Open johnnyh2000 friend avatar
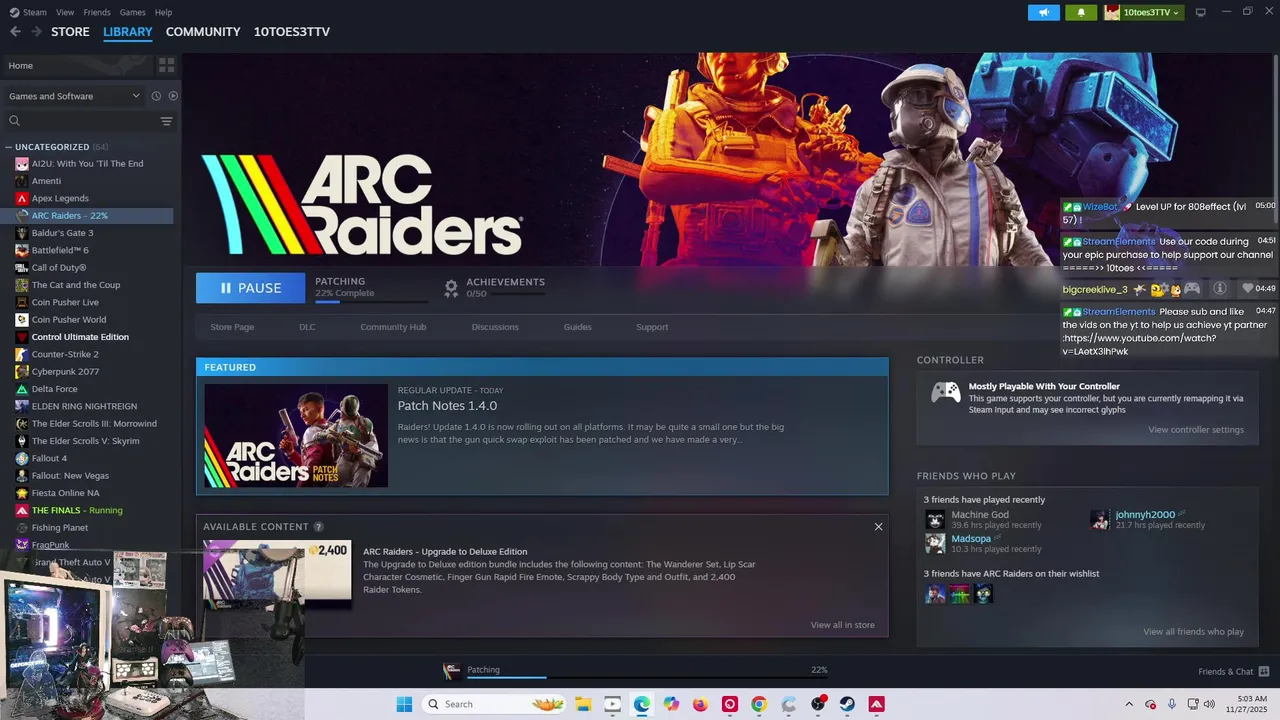 [x=1100, y=519]
